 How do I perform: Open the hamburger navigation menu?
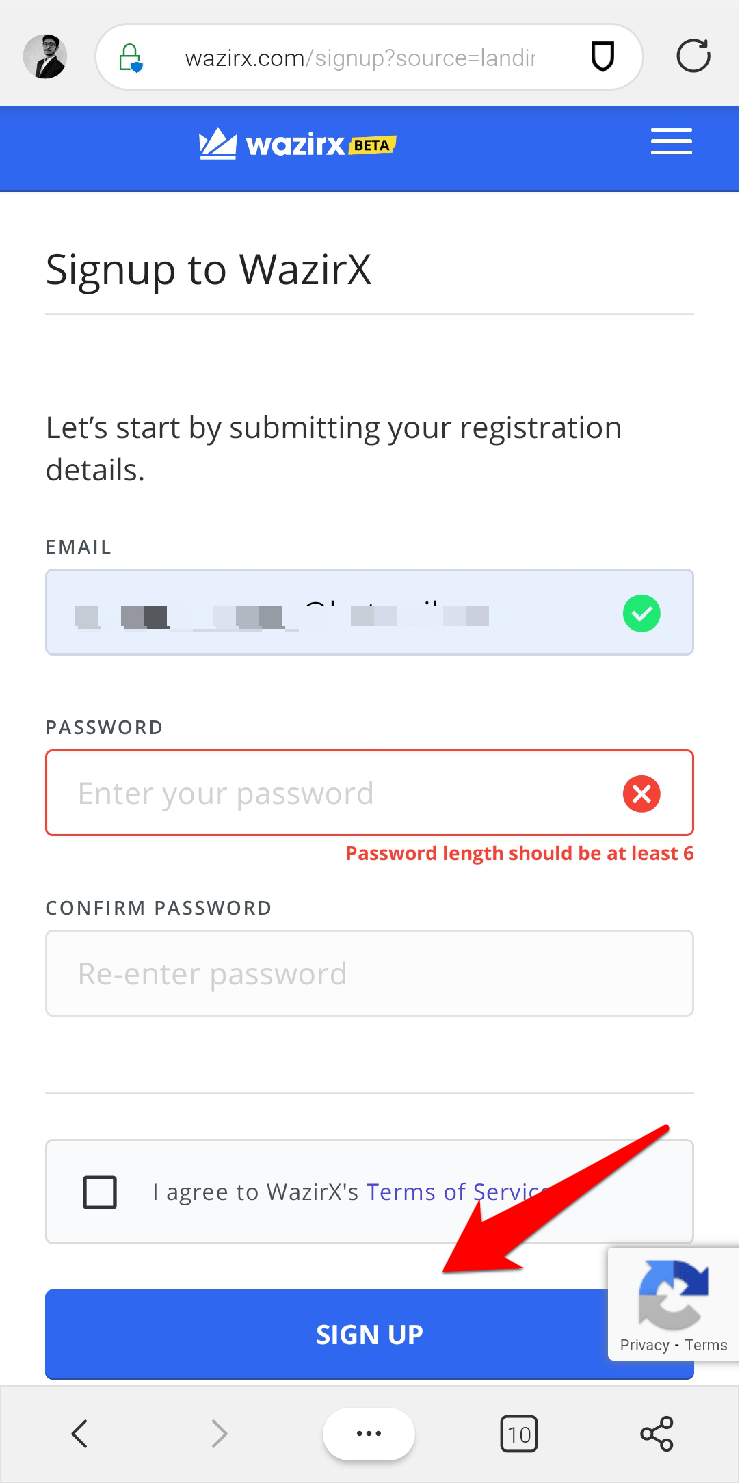[x=671, y=142]
